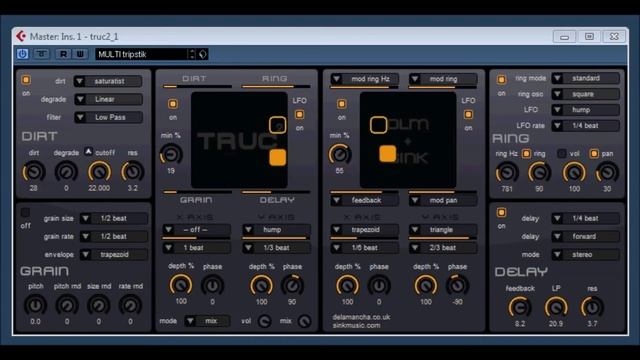Toggle the DIRT section on switch

(26, 80)
